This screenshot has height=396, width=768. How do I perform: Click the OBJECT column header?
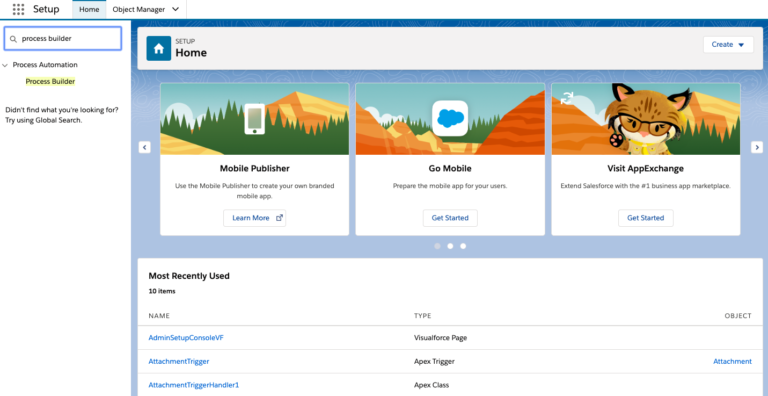(x=738, y=316)
